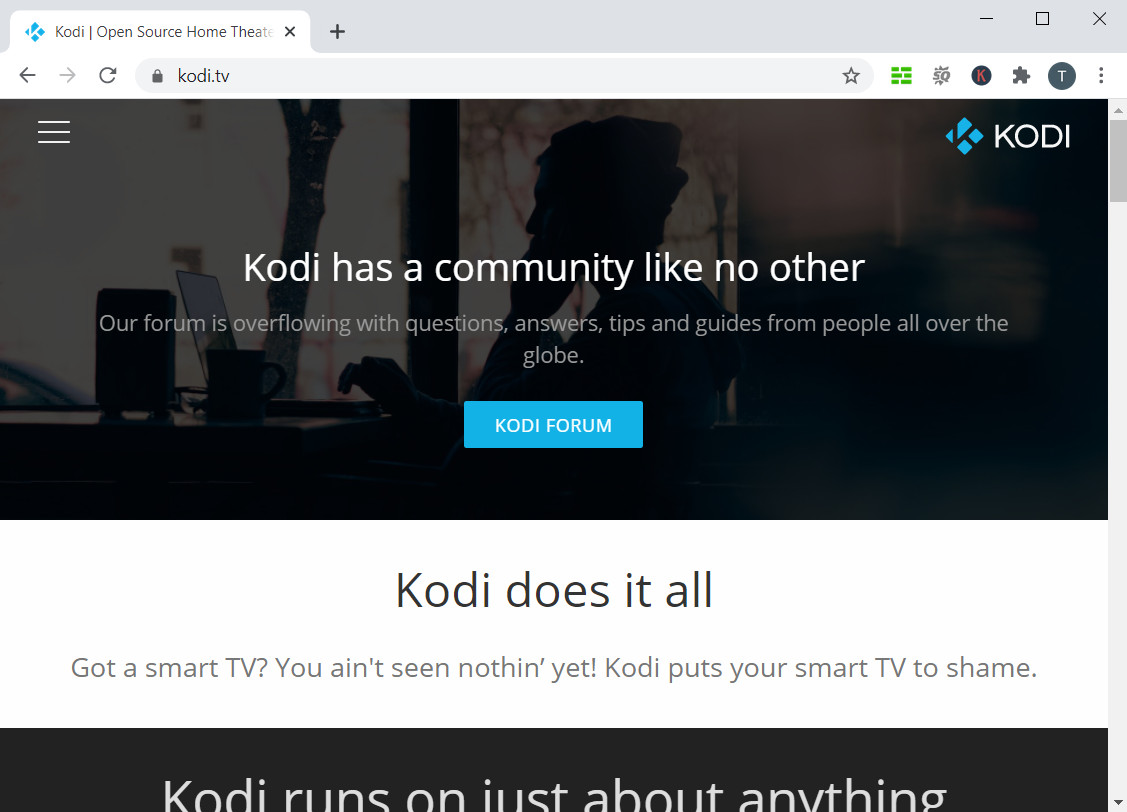Reload the kodi.tv page
Viewport: 1127px width, 812px height.
point(108,76)
